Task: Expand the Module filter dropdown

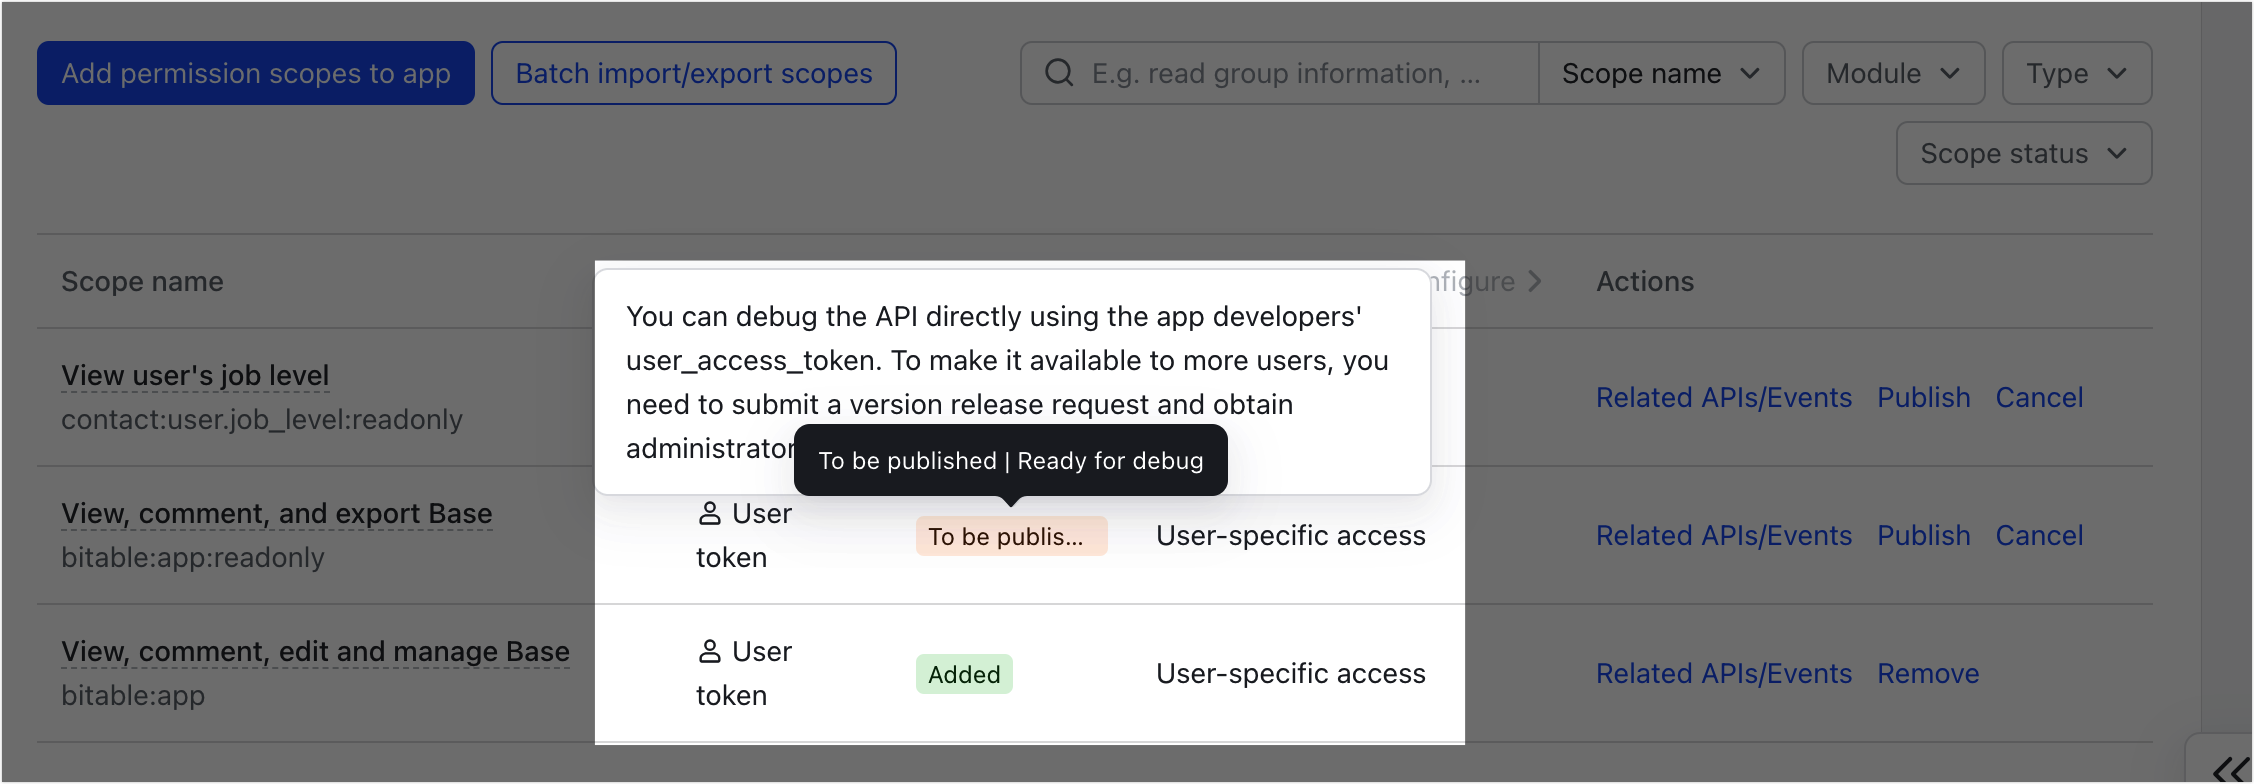Action: tap(1892, 73)
